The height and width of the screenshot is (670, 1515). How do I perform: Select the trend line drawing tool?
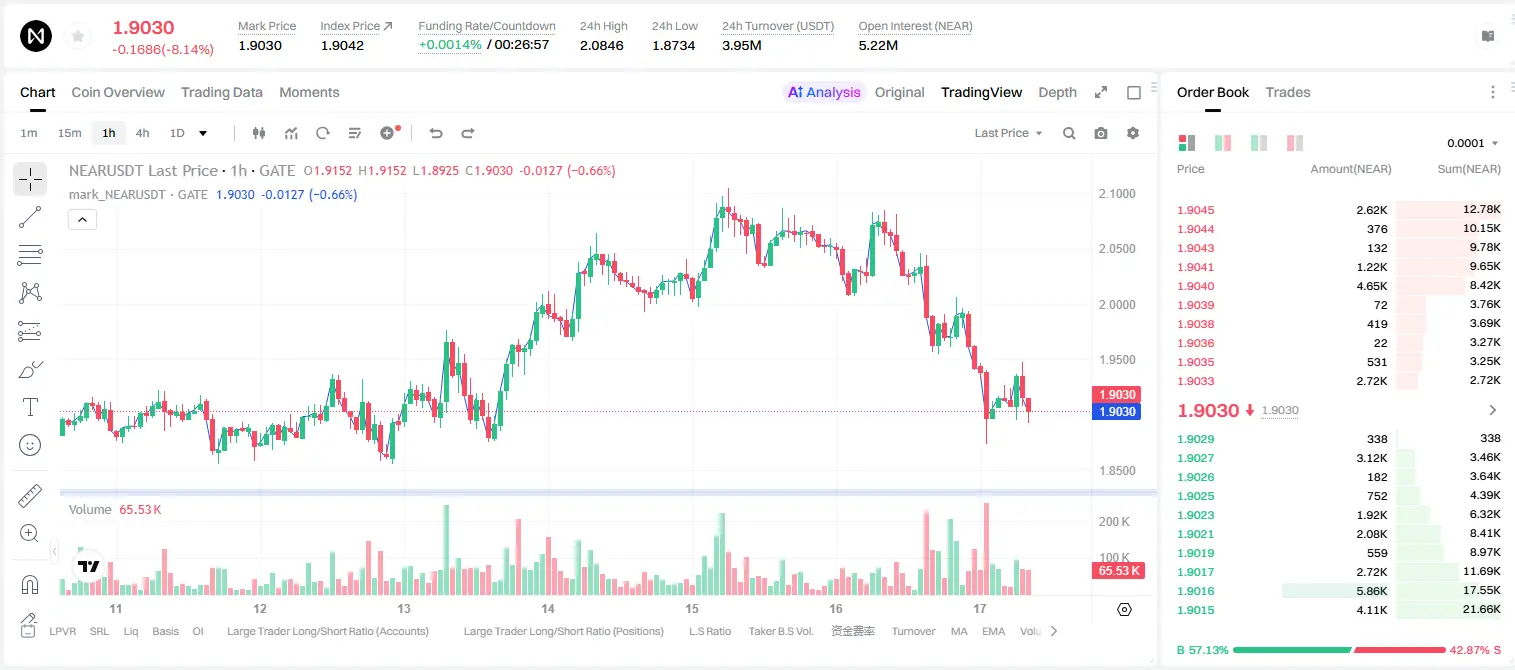(30, 217)
